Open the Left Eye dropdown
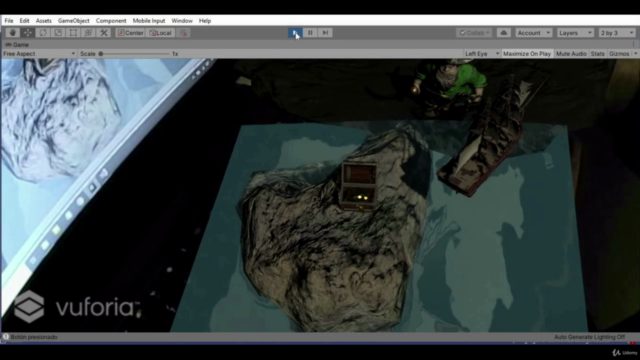 (x=482, y=53)
